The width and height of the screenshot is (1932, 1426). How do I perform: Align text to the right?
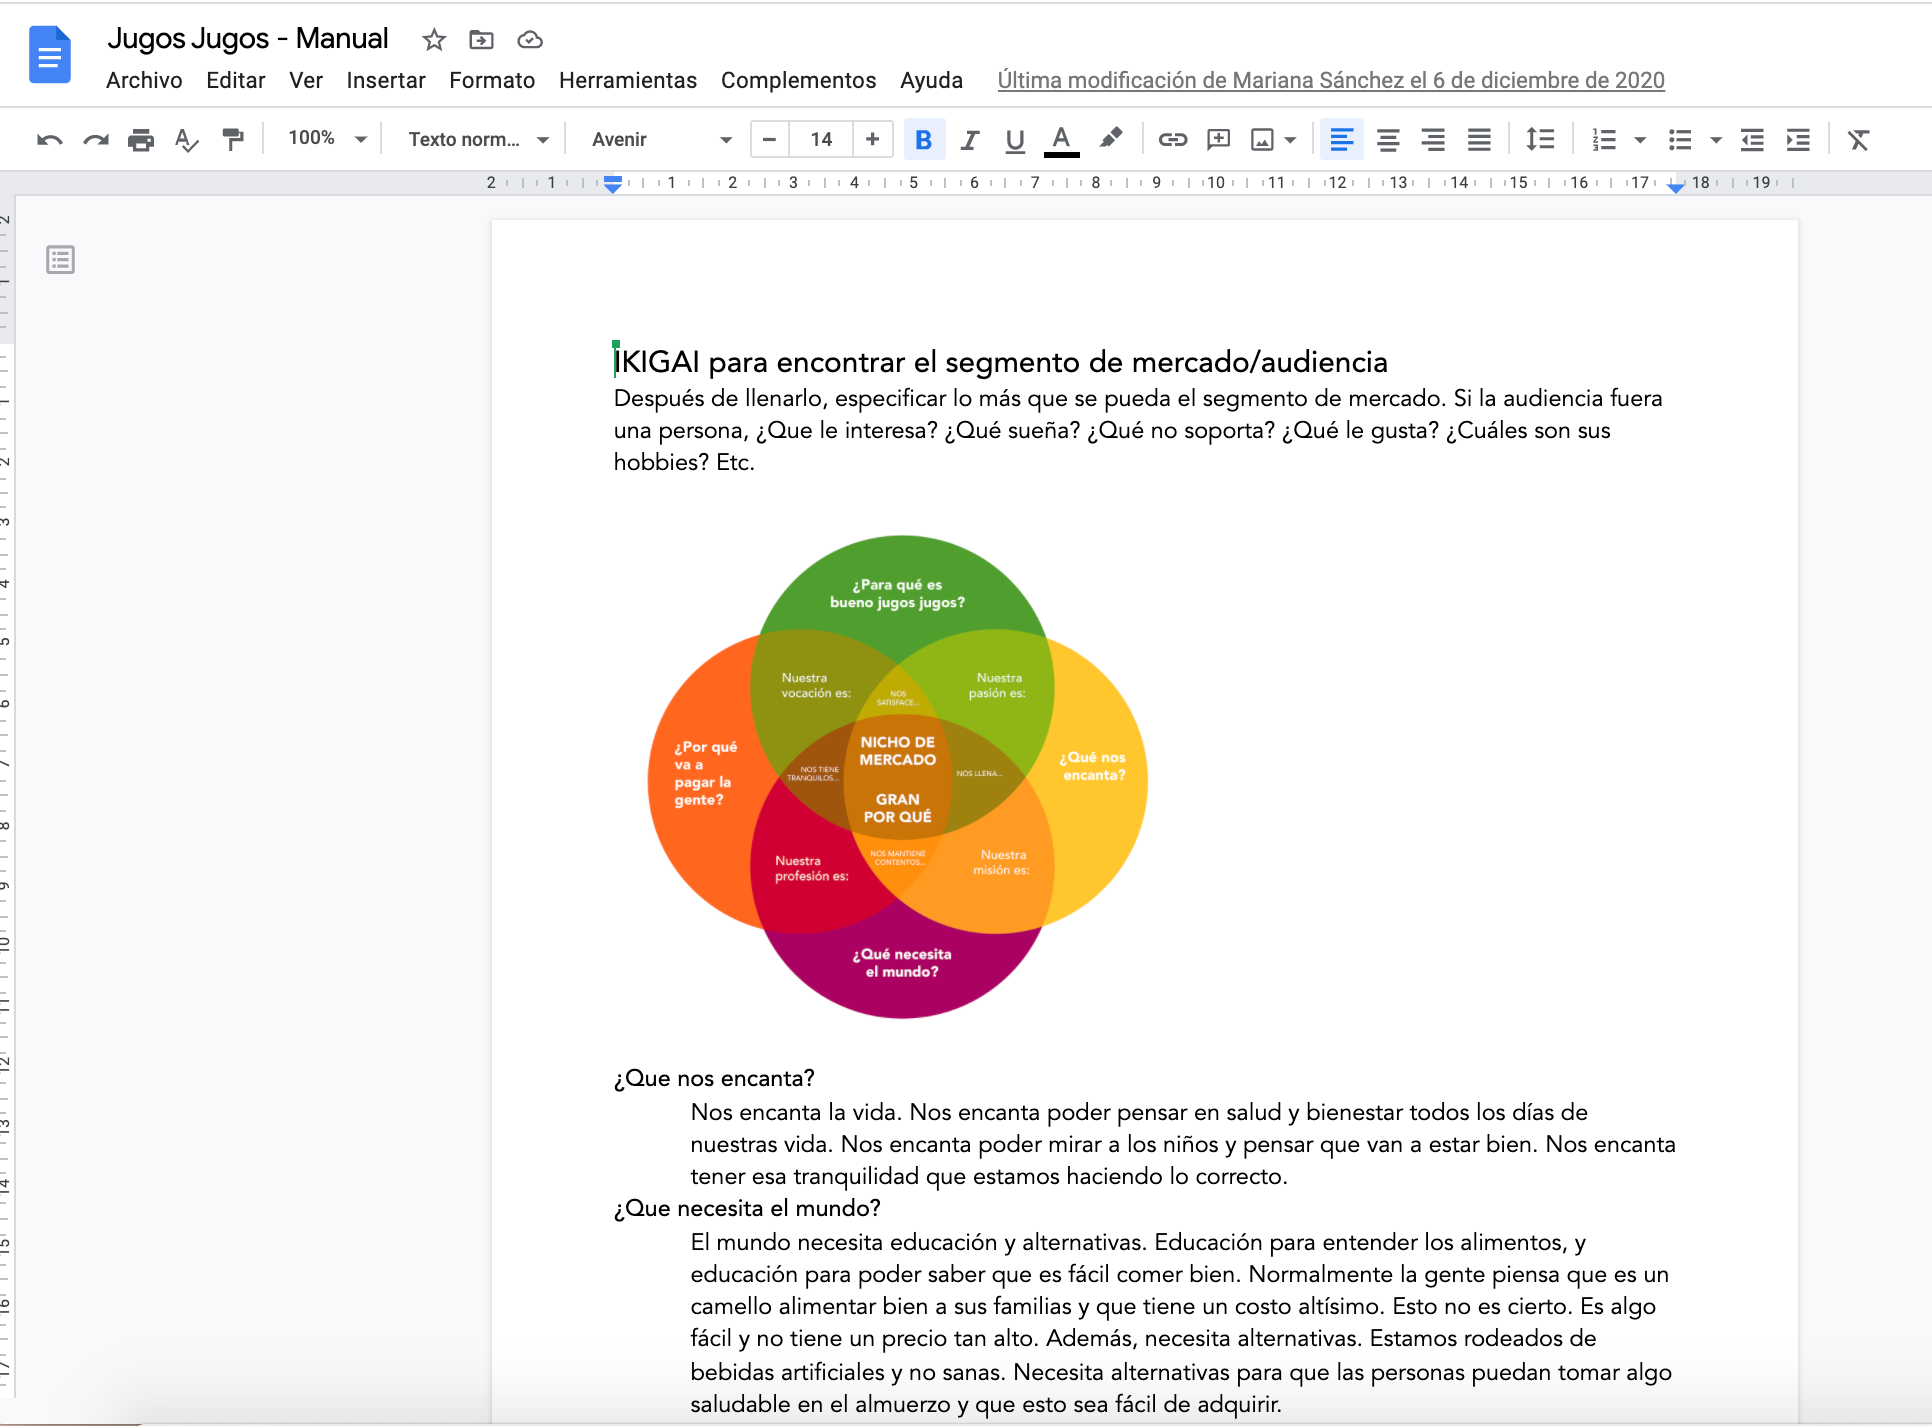click(x=1433, y=140)
